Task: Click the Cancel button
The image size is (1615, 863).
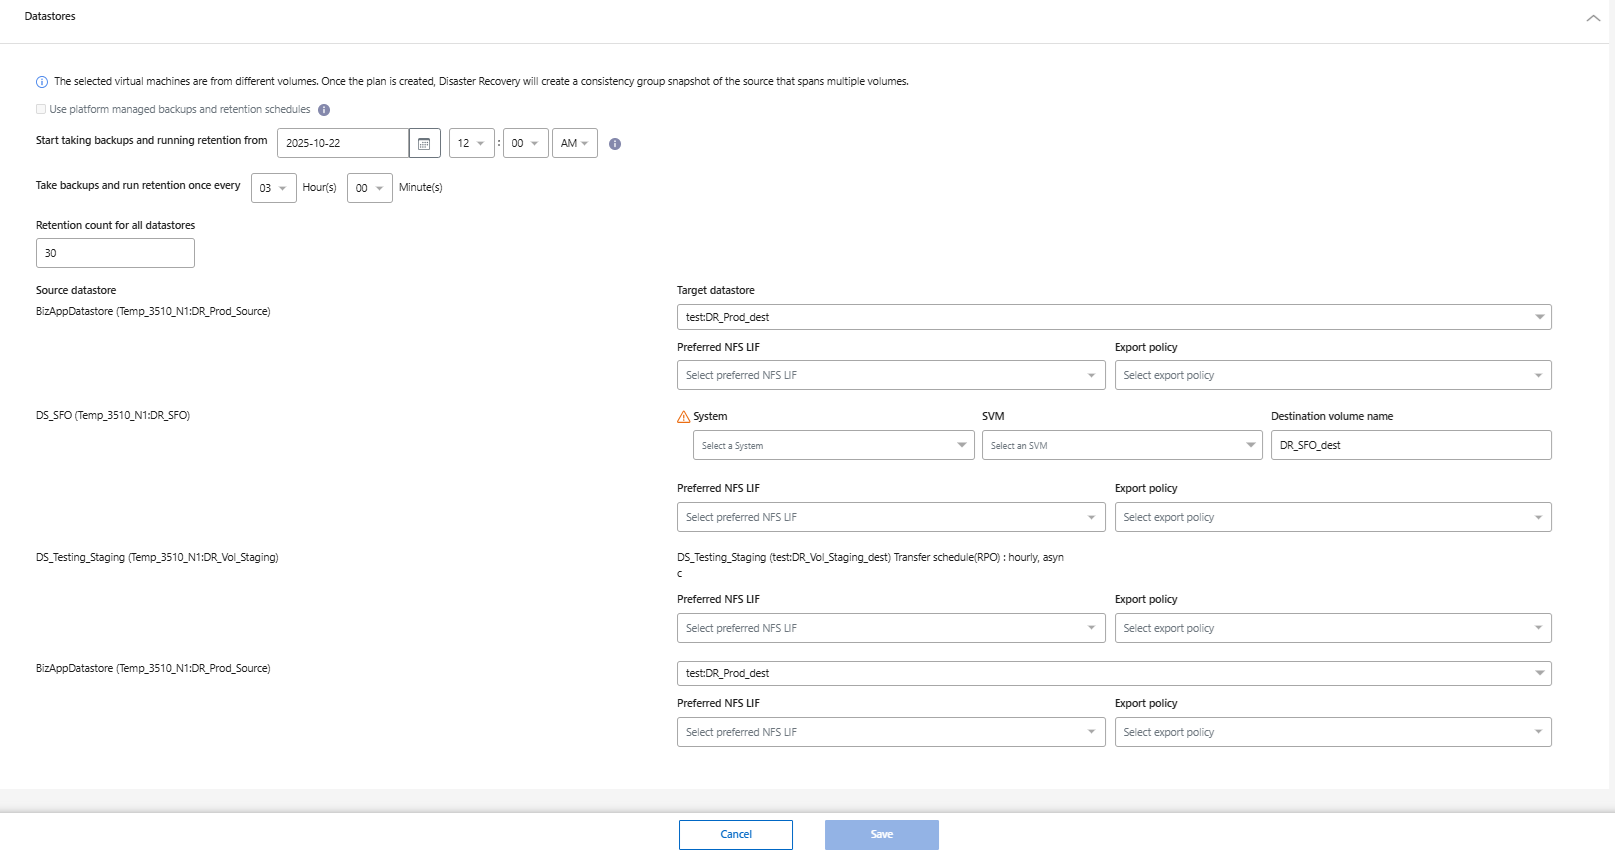Action: [x=736, y=835]
